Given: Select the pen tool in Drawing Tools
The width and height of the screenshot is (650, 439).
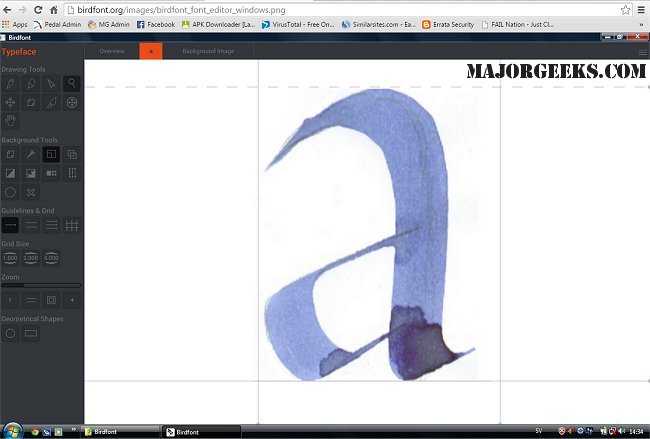Looking at the screenshot, I should click(10, 83).
